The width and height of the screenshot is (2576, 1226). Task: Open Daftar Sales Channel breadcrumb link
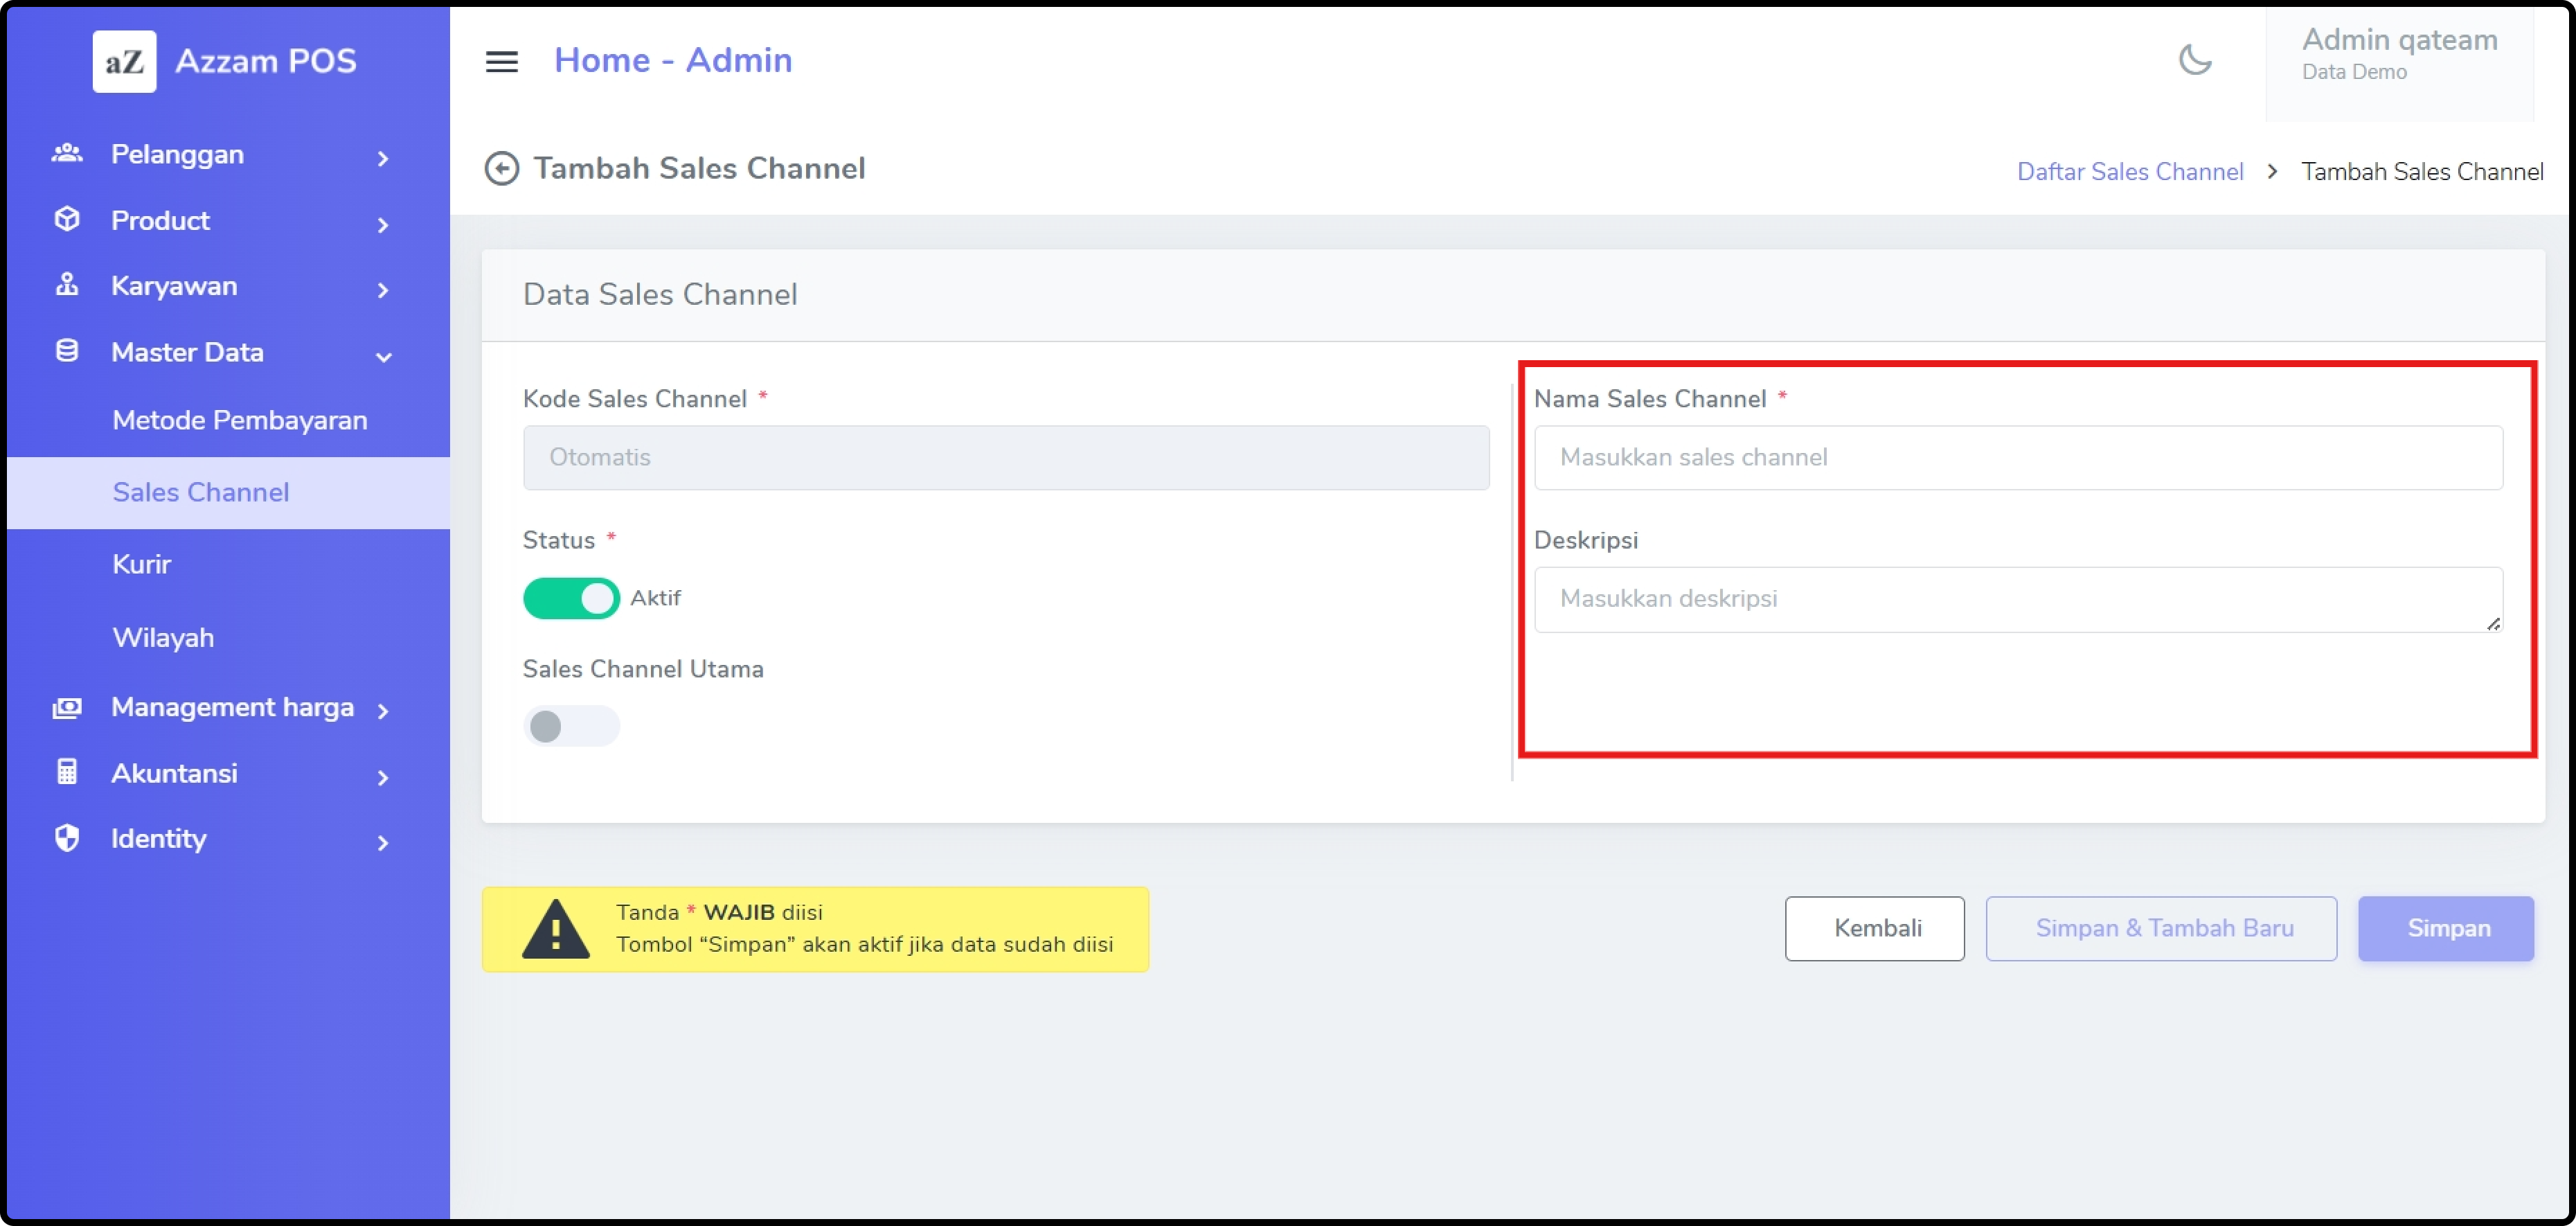2129,172
